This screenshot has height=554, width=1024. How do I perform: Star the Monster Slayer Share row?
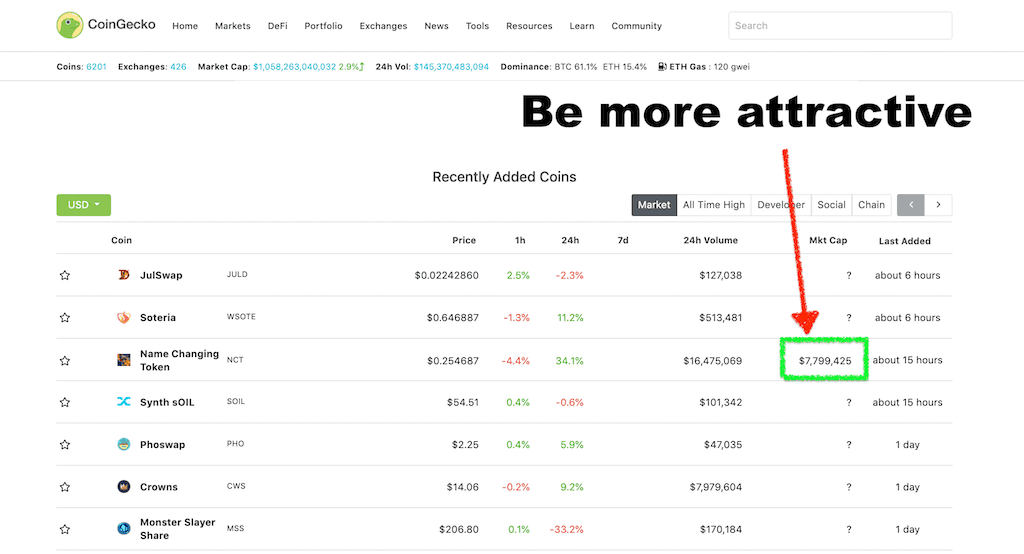(65, 529)
